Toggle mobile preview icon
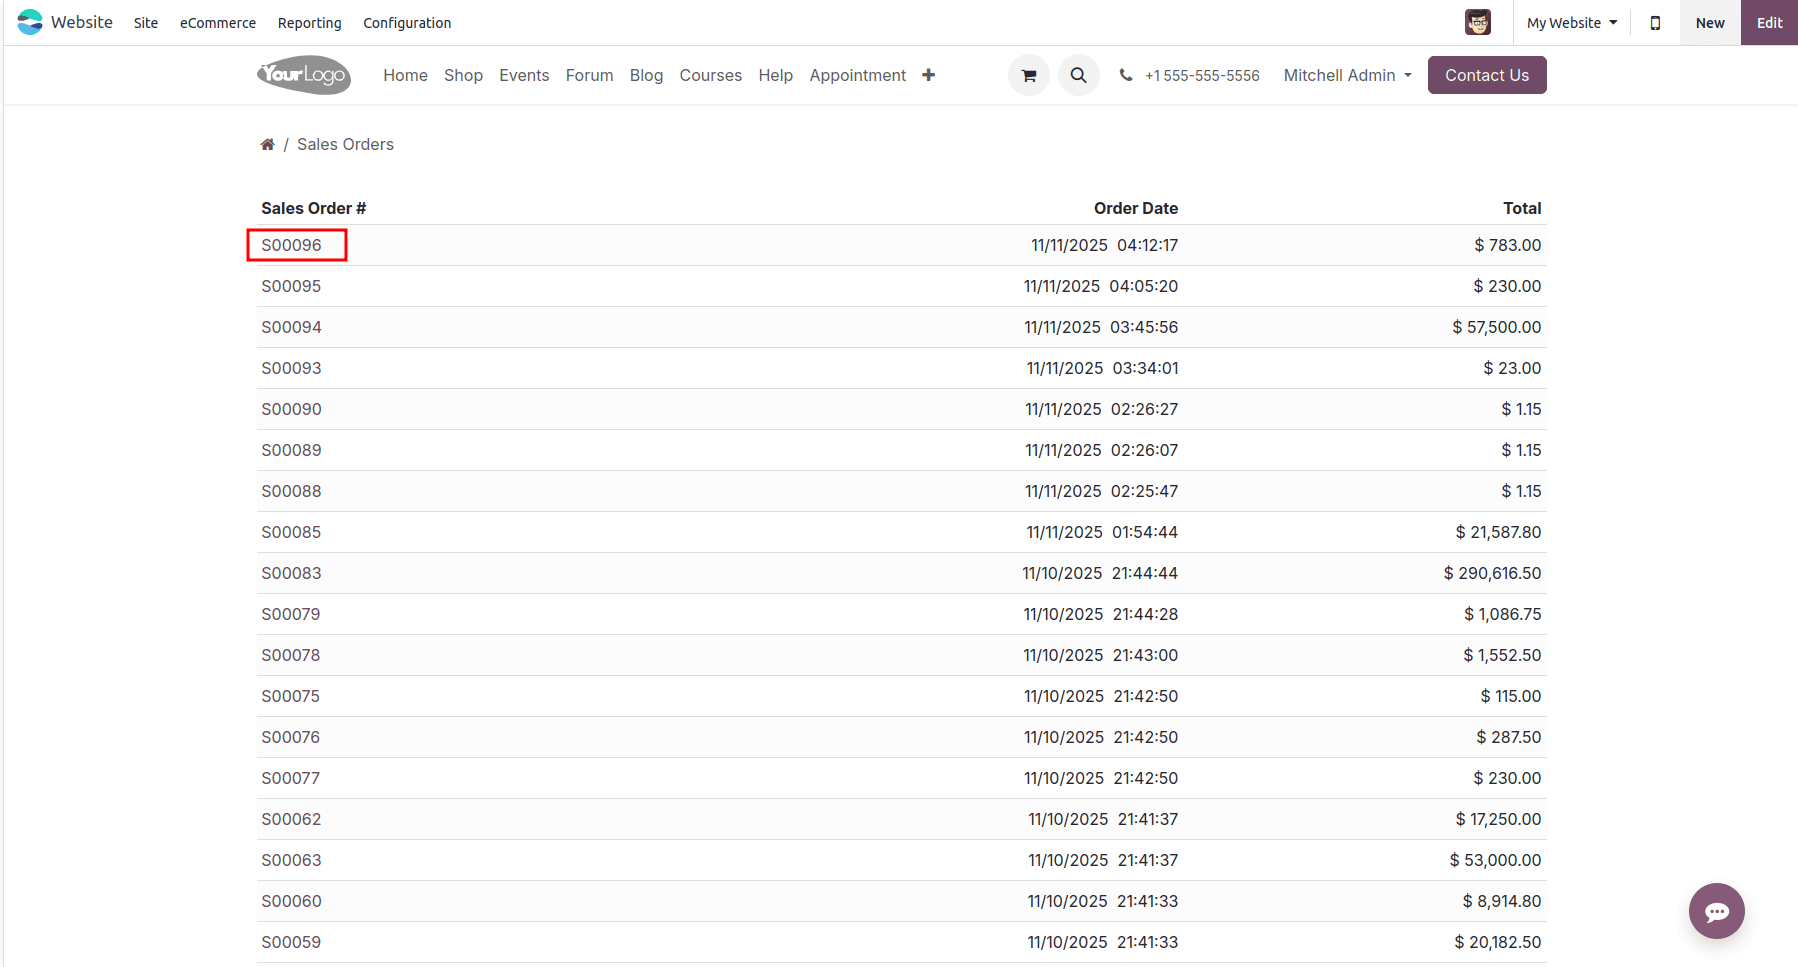 [x=1655, y=23]
